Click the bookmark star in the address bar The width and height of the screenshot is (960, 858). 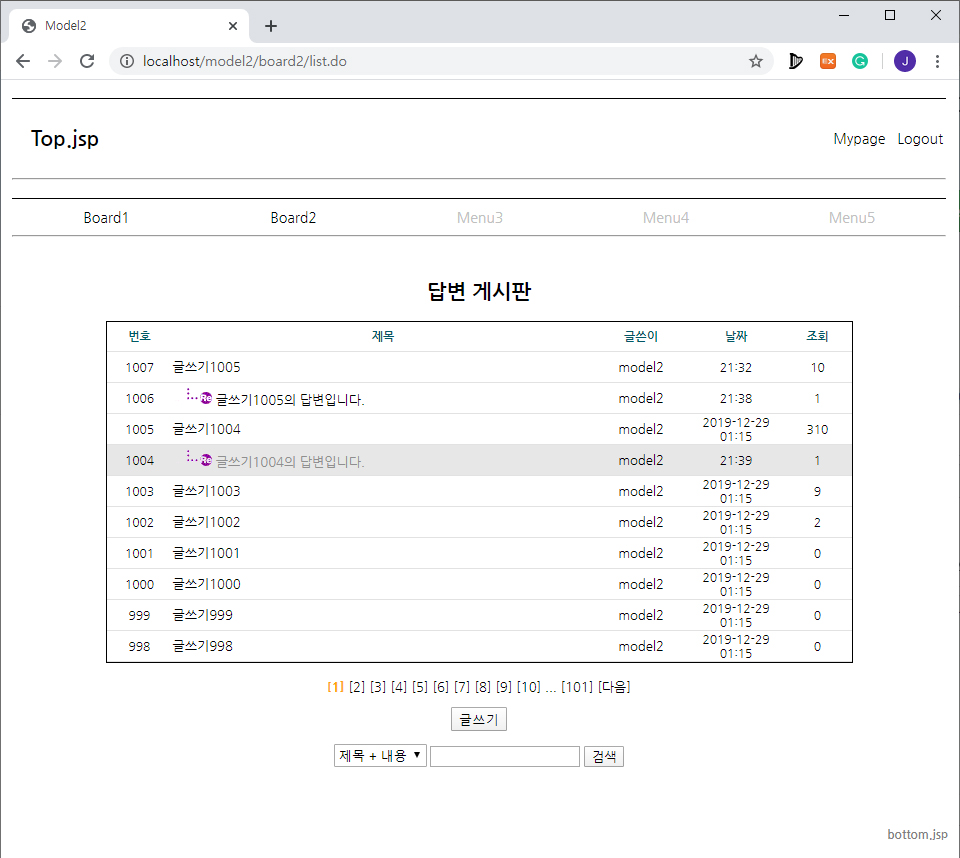point(755,61)
